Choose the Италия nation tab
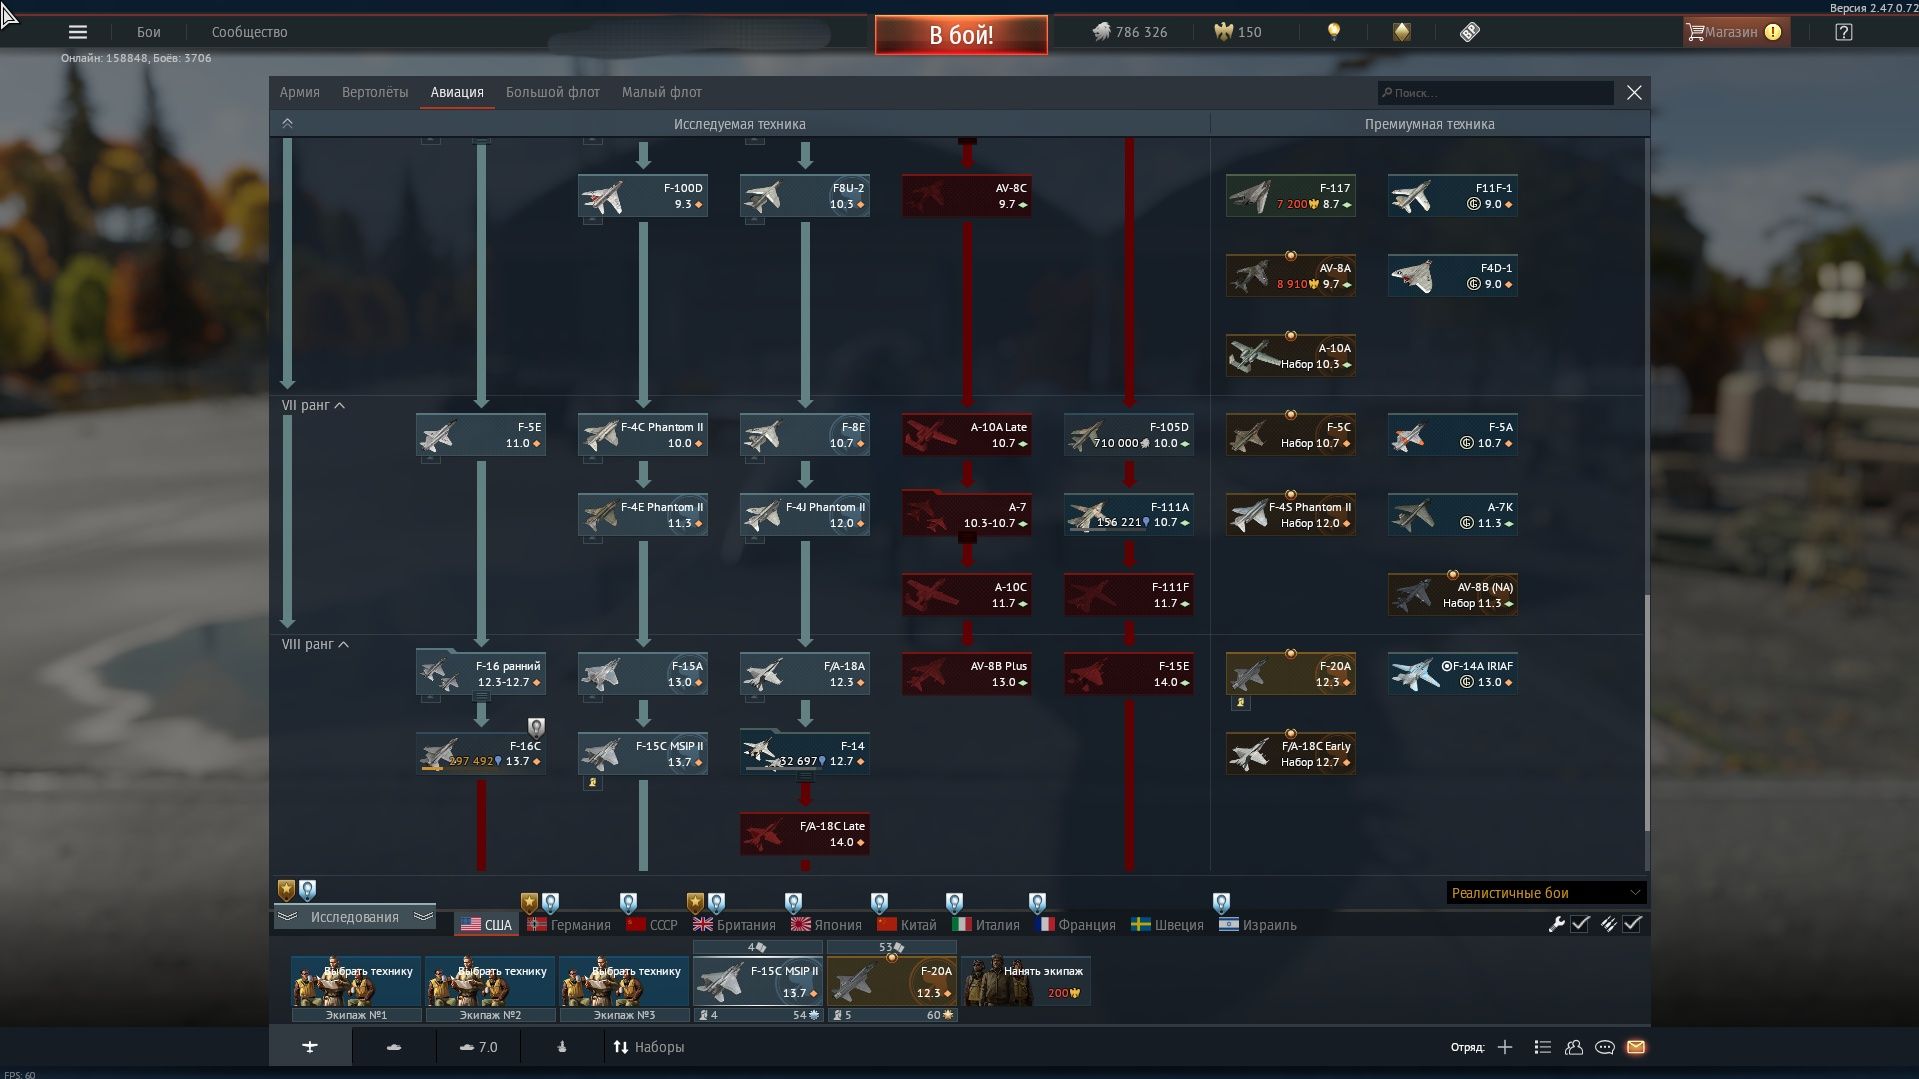Image resolution: width=1919 pixels, height=1079 pixels. click(986, 925)
